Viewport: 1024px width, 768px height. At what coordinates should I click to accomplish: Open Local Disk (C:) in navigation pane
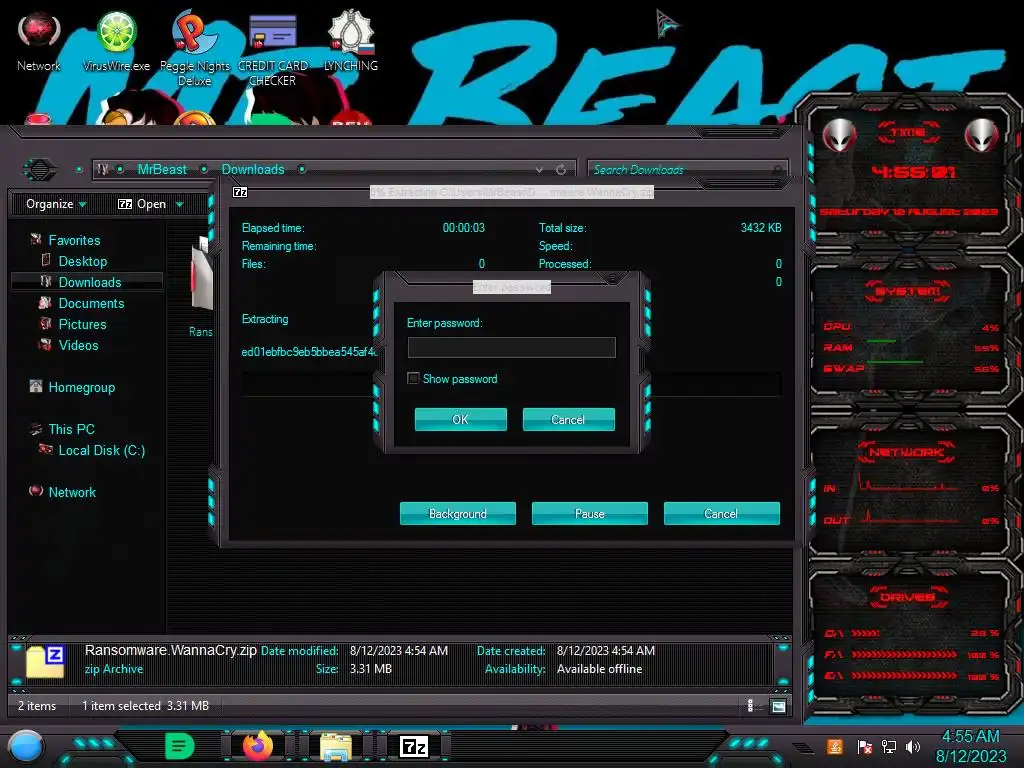[x=101, y=450]
